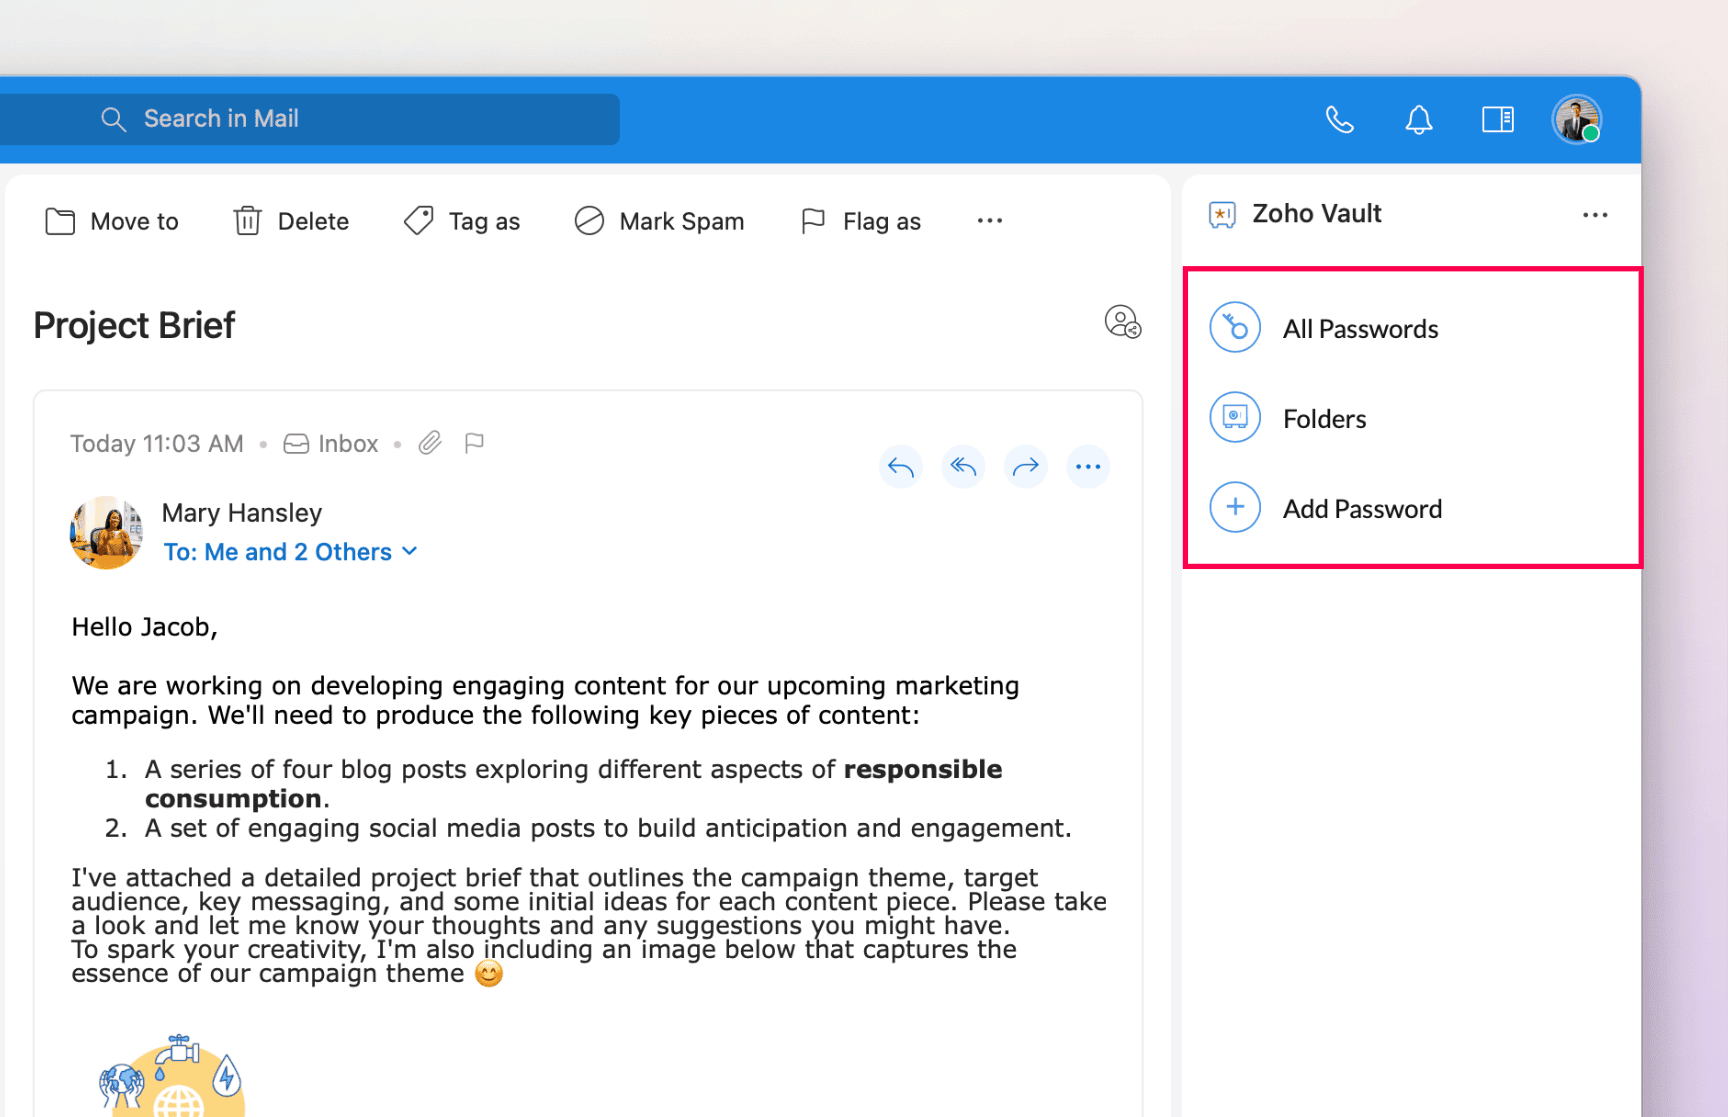The width and height of the screenshot is (1728, 1117).
Task: Click sender name Mary Hansley
Action: pyautogui.click(x=242, y=513)
